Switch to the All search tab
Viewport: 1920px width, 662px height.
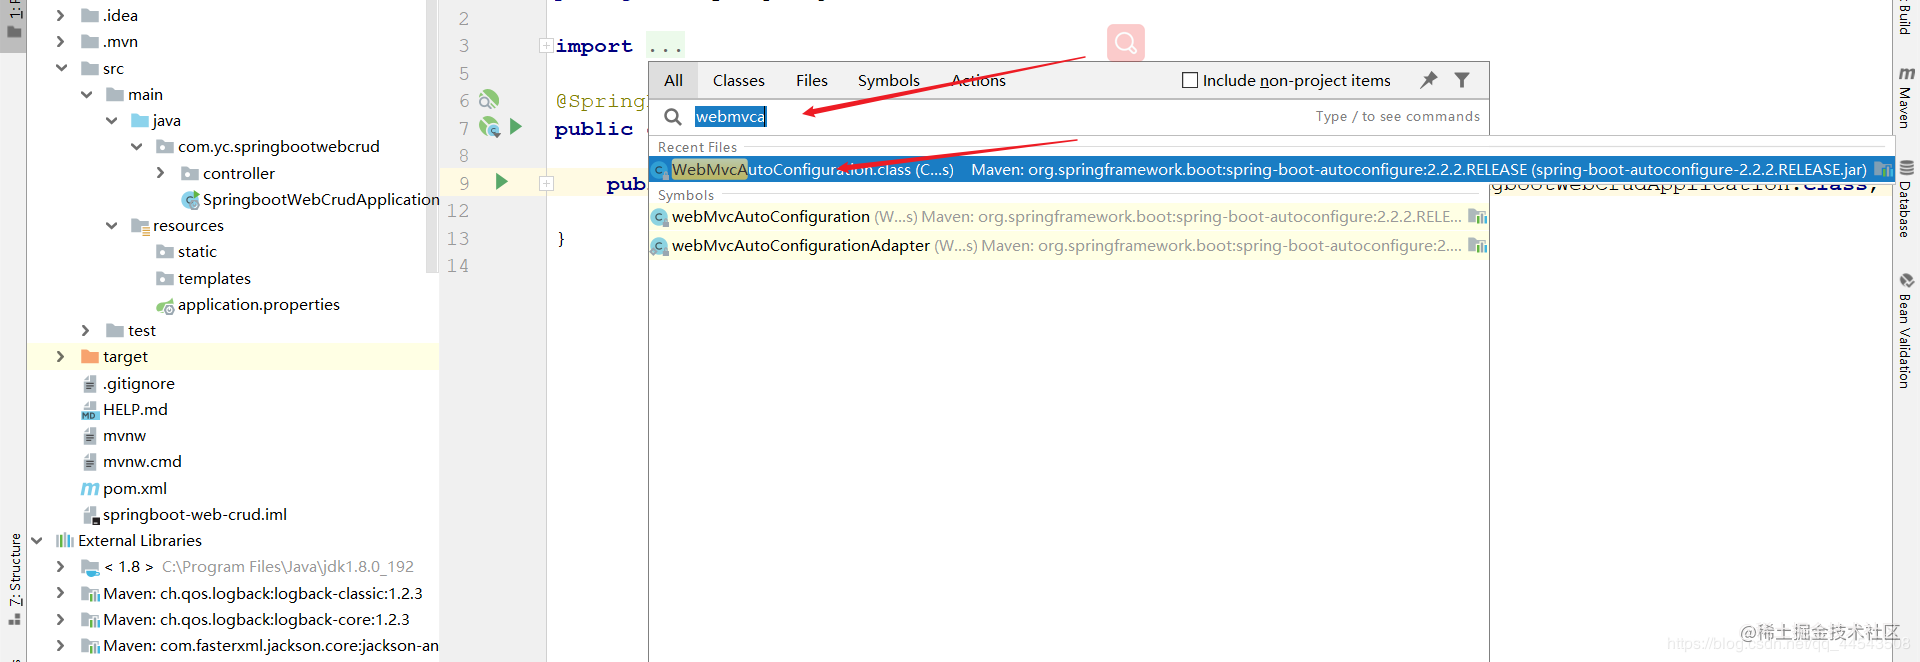coord(673,80)
